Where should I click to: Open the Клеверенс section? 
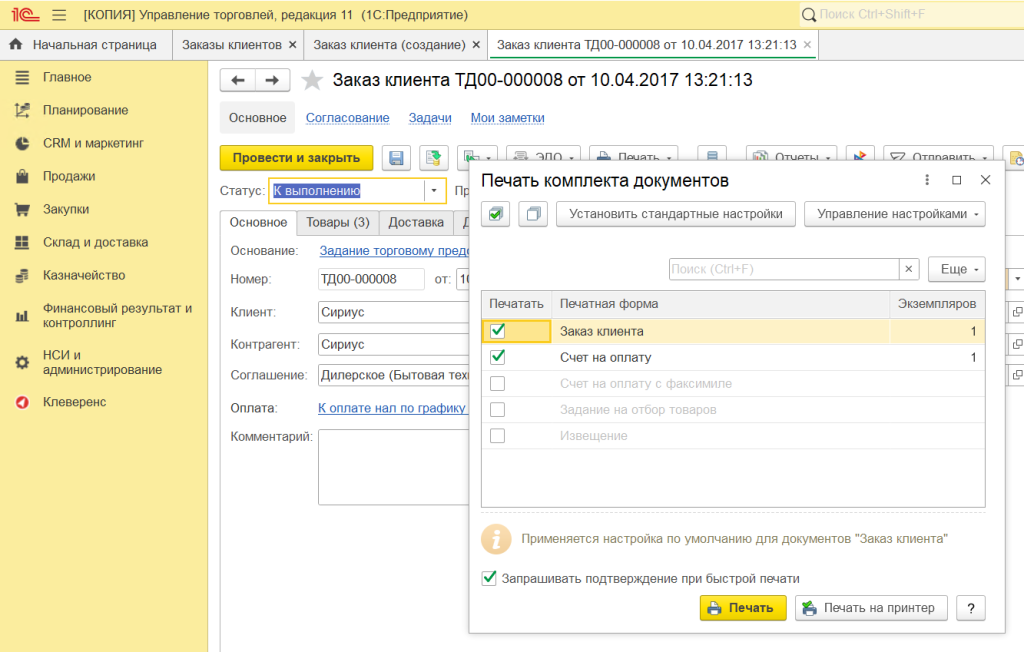pyautogui.click(x=74, y=402)
